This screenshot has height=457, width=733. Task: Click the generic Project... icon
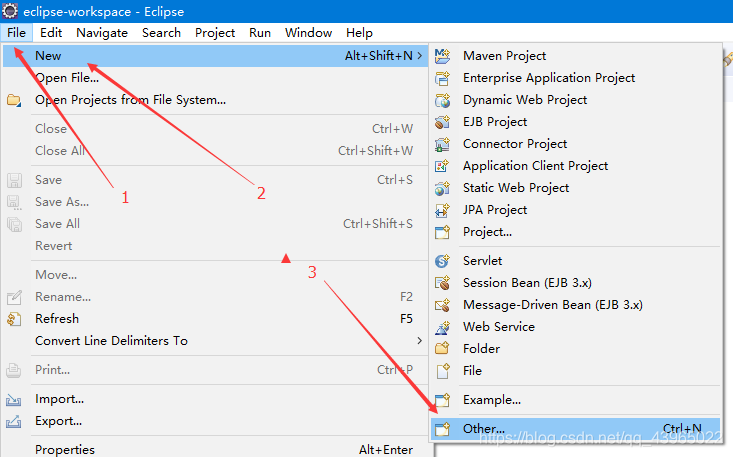click(442, 232)
